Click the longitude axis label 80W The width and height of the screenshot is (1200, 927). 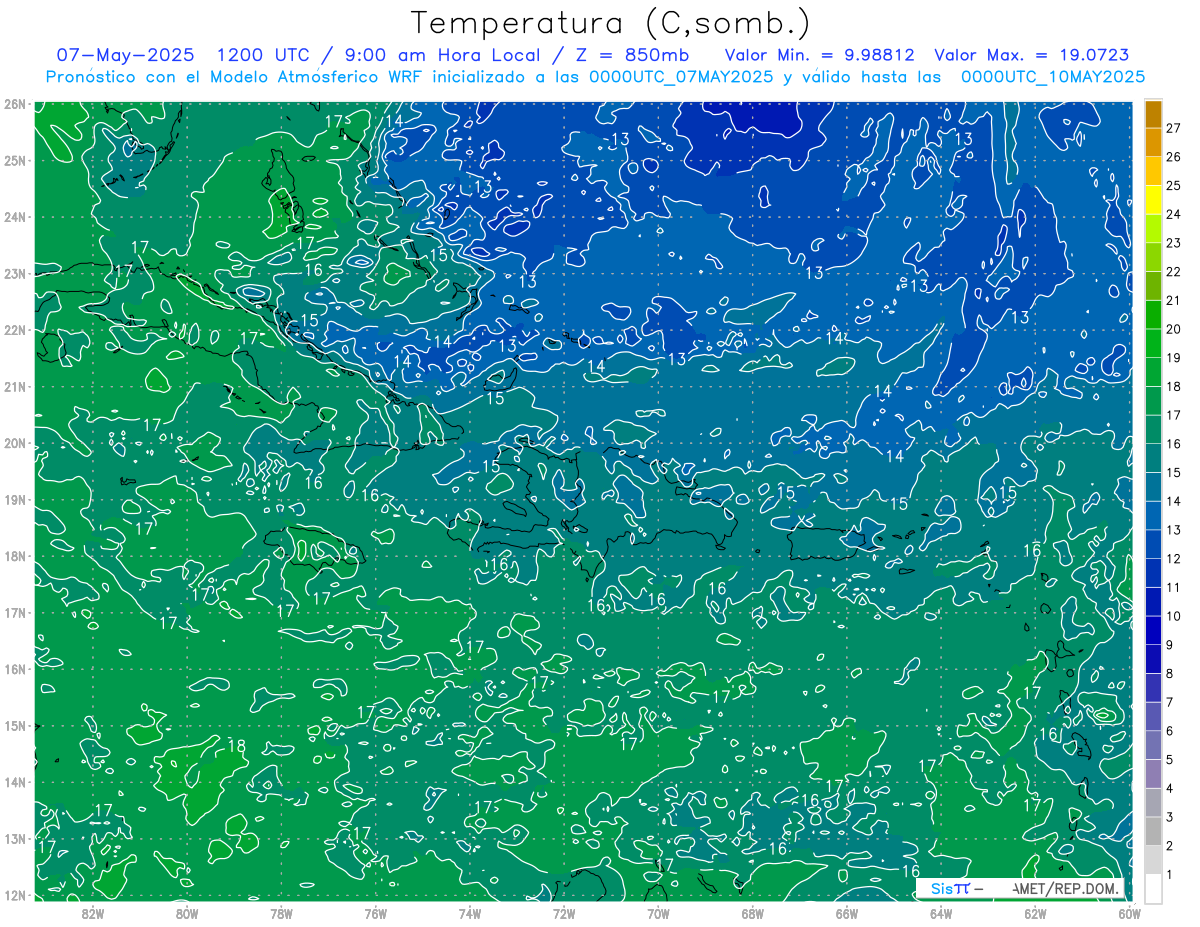coord(186,913)
